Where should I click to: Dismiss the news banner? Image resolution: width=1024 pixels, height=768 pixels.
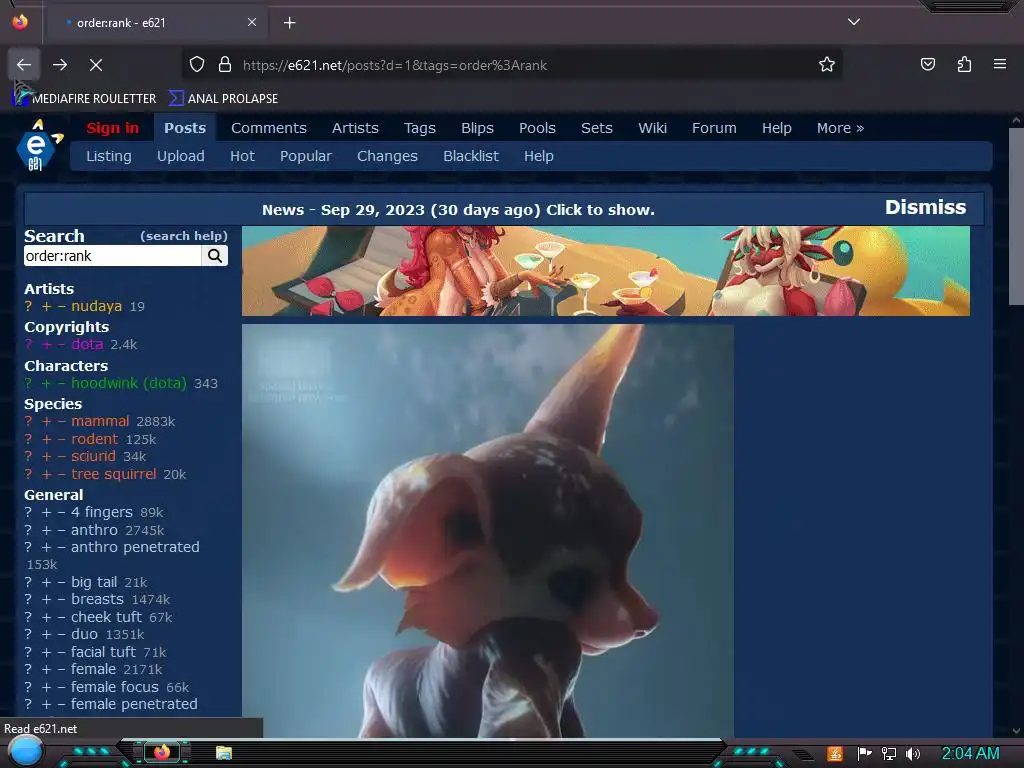pos(925,207)
